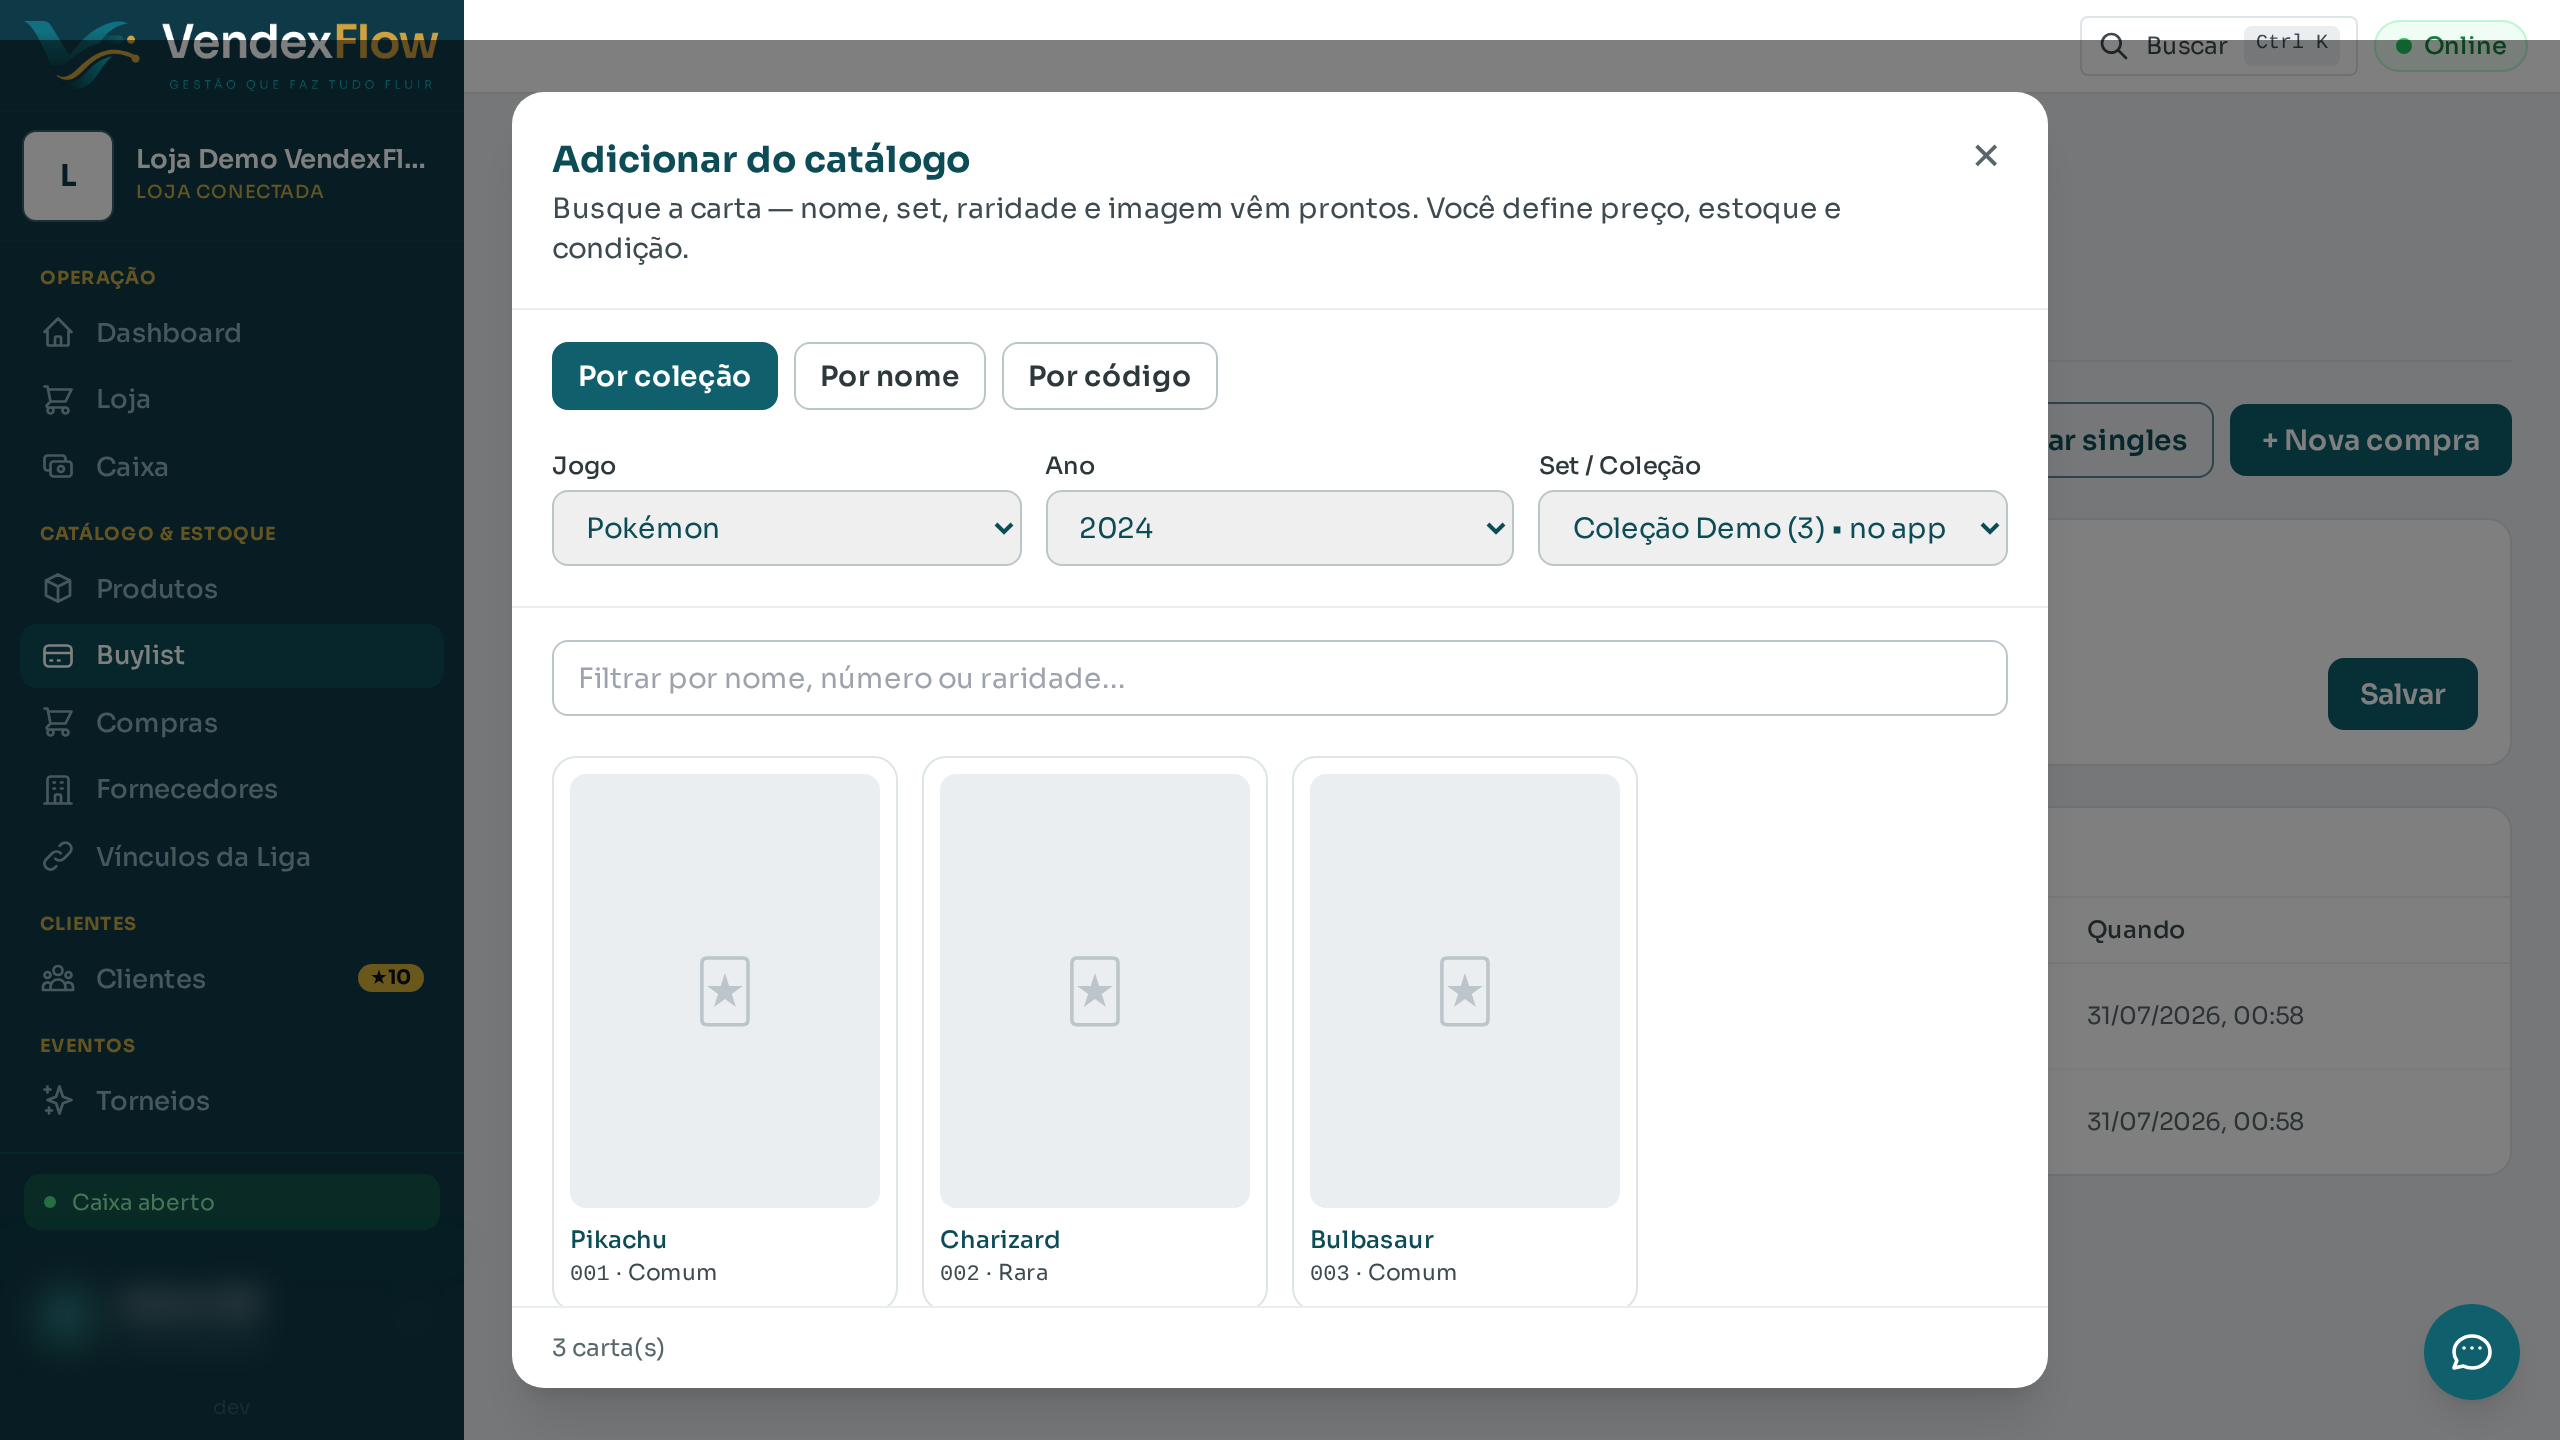The height and width of the screenshot is (1440, 2560).
Task: Select the Charizard card name
Action: click(x=1000, y=1239)
